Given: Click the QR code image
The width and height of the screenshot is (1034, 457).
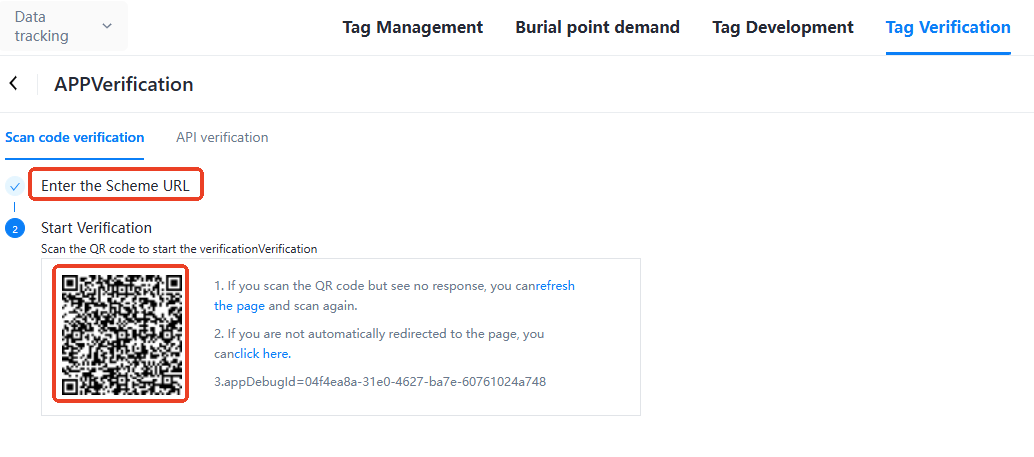Looking at the screenshot, I should pos(121,333).
